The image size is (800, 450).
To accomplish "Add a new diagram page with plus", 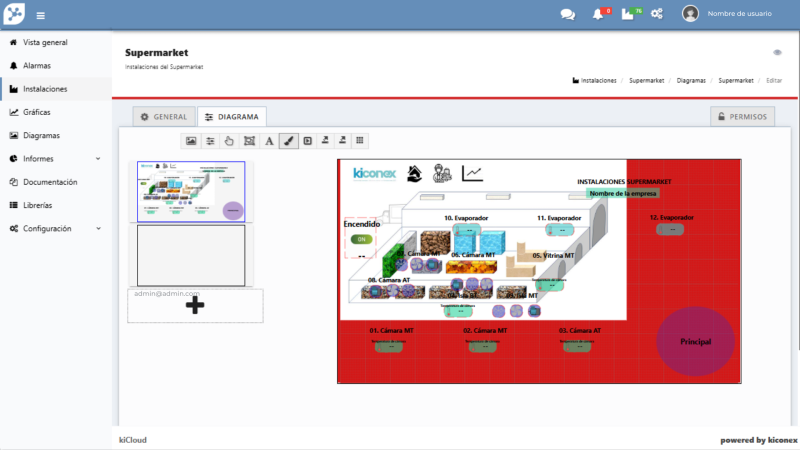I will pos(196,306).
